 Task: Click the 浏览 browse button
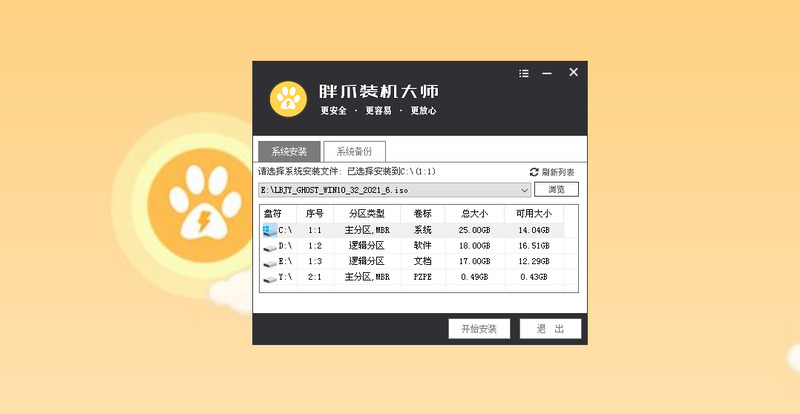tap(556, 189)
